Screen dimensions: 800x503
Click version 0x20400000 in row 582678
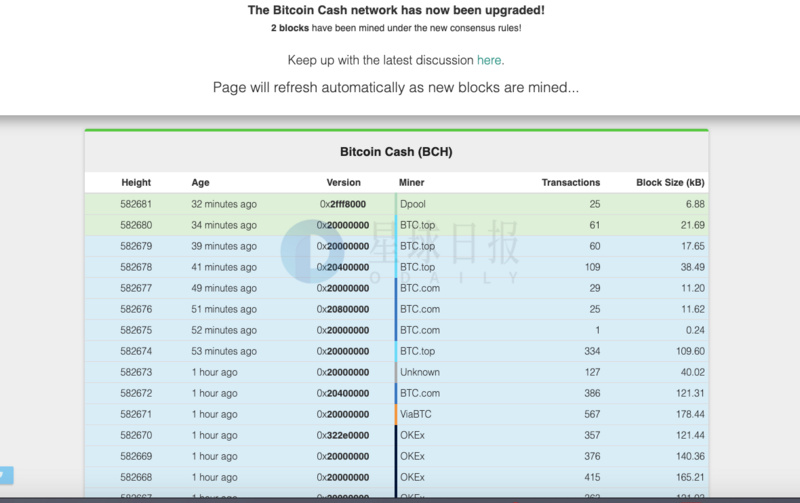(343, 267)
